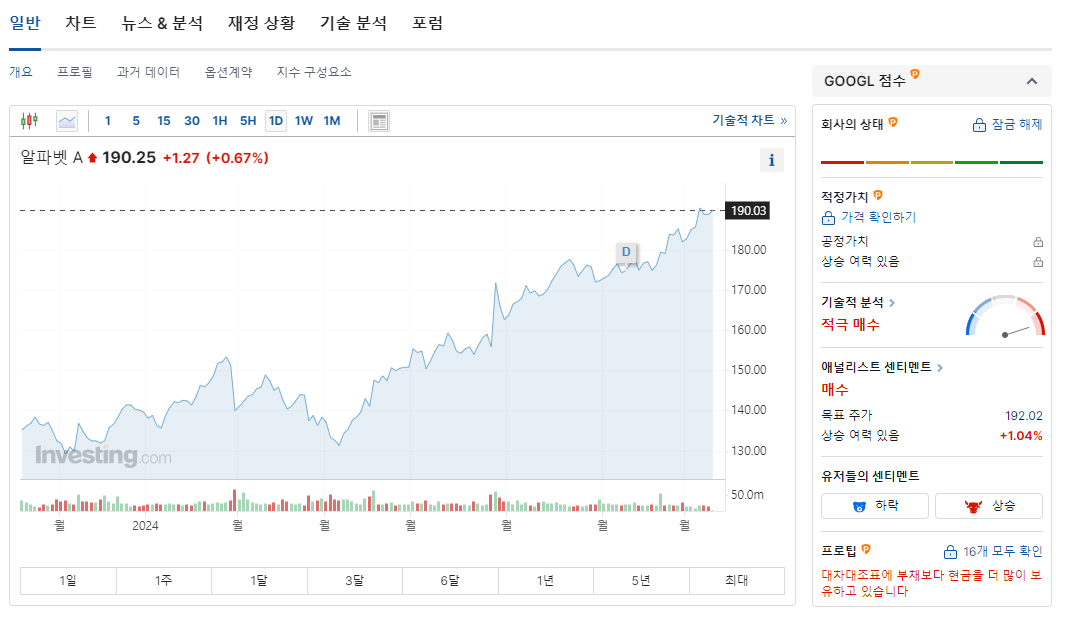This screenshot has height=632, width=1074.
Task: Click Pro badge next to 적정가치
Action: coord(878,195)
